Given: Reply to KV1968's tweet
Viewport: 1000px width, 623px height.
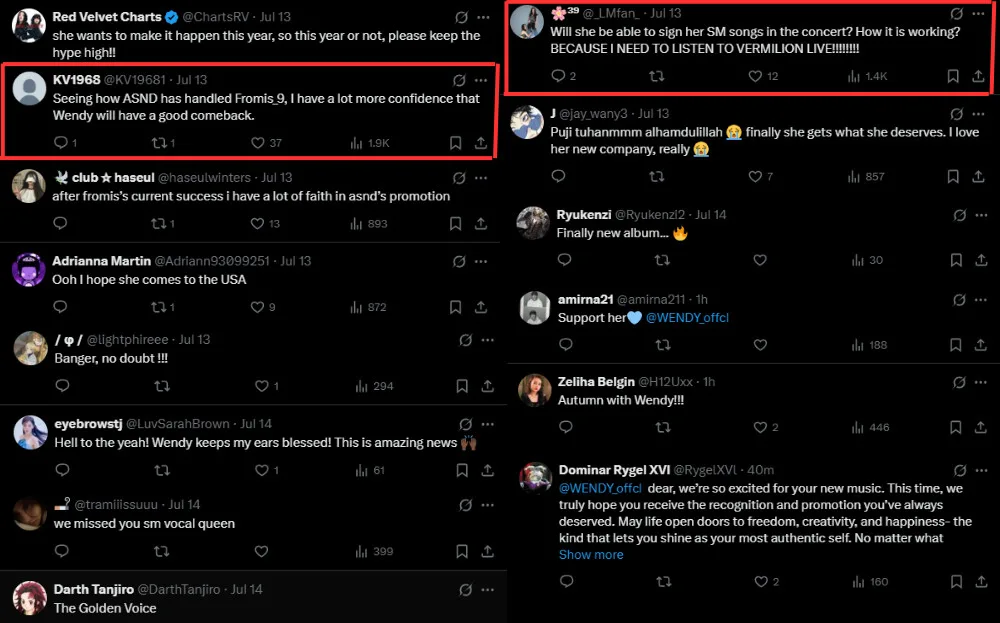Looking at the screenshot, I should (x=60, y=143).
